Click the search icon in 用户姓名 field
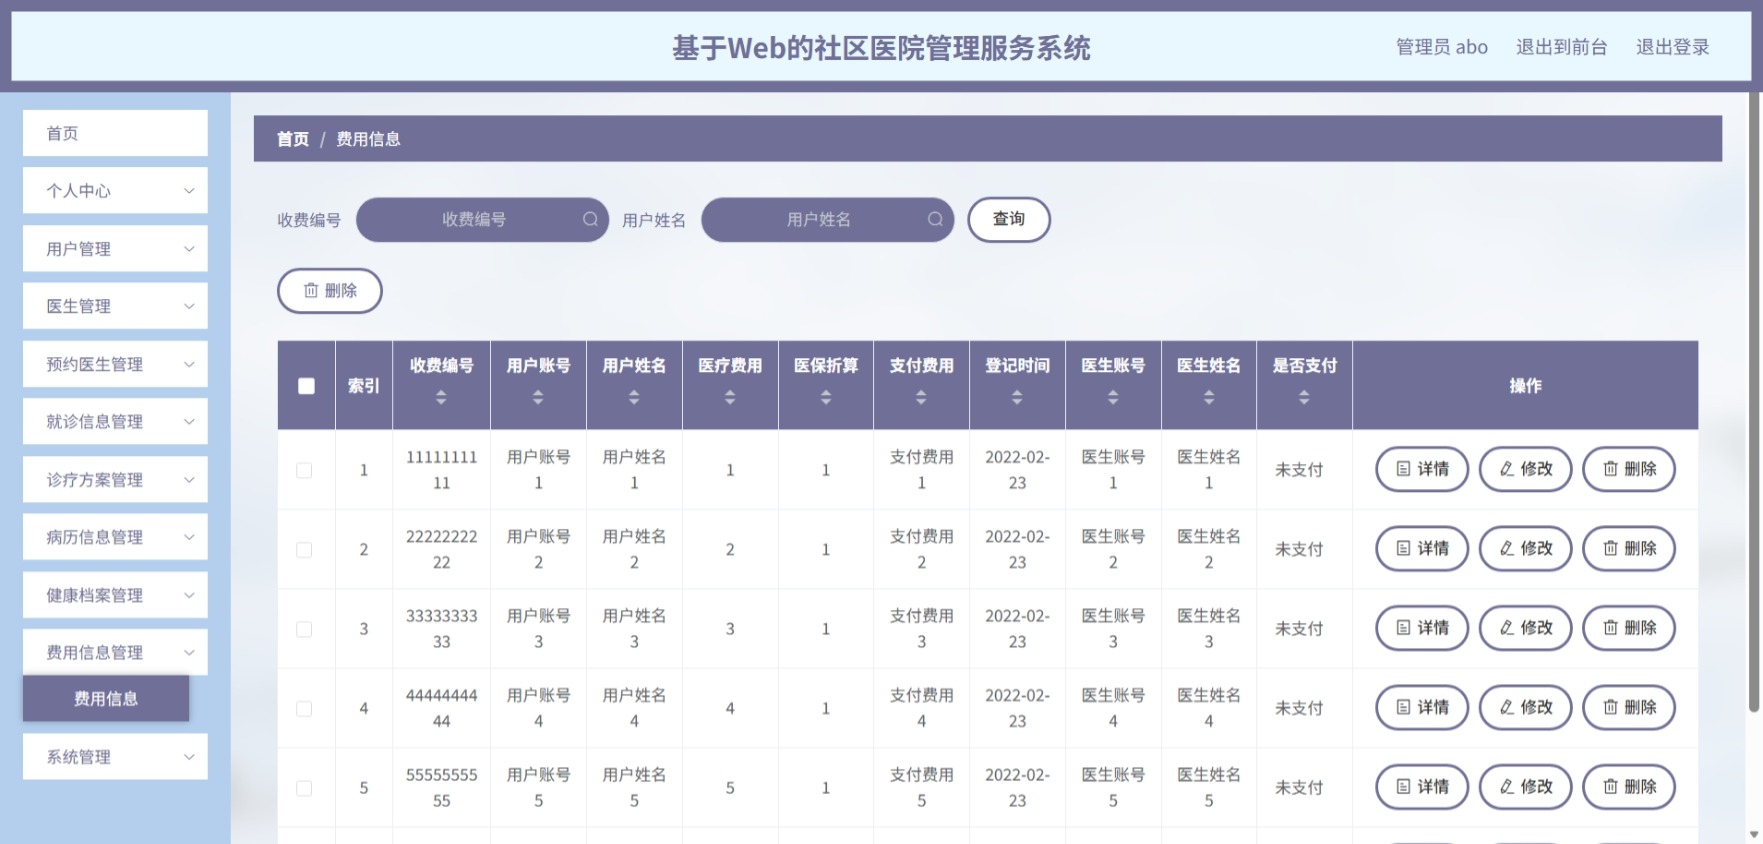 (x=935, y=219)
